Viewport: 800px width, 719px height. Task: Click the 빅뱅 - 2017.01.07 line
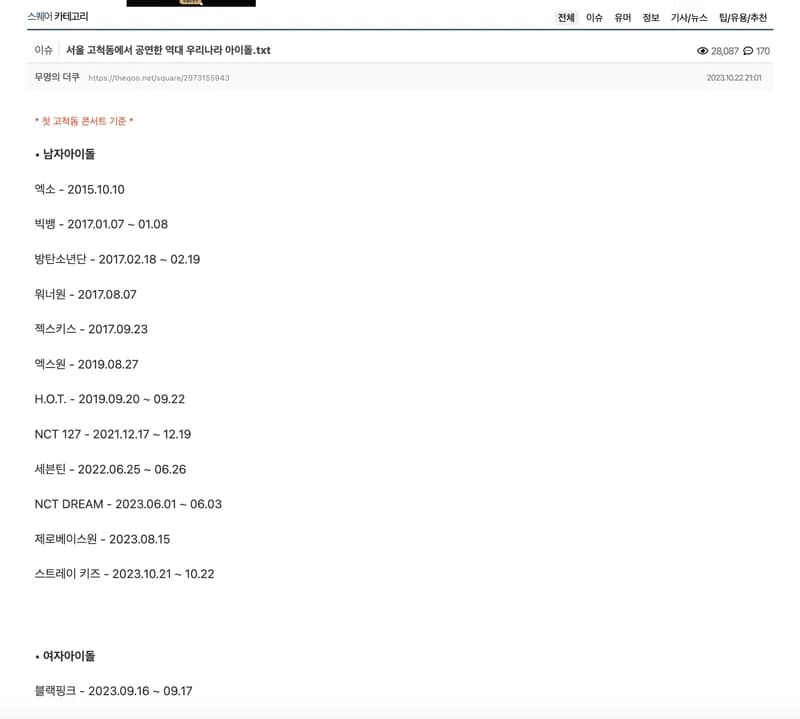pos(101,224)
